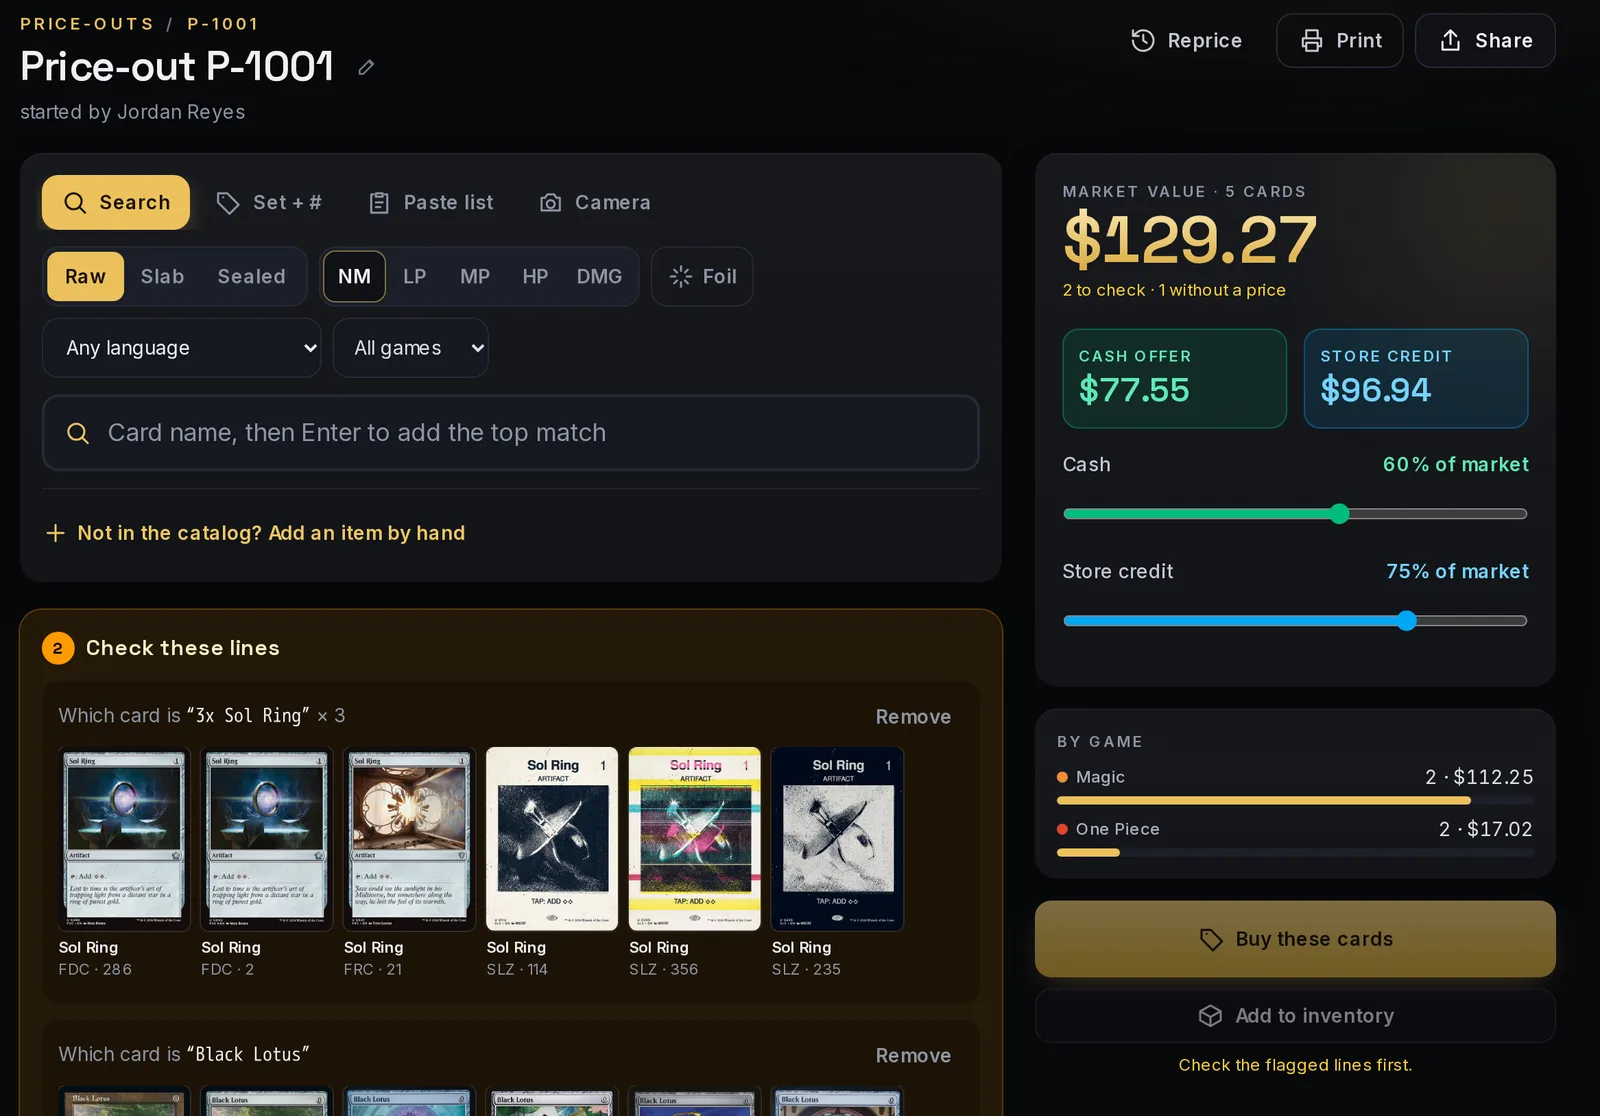The image size is (1600, 1116).
Task: Toggle the Foil option
Action: click(702, 276)
